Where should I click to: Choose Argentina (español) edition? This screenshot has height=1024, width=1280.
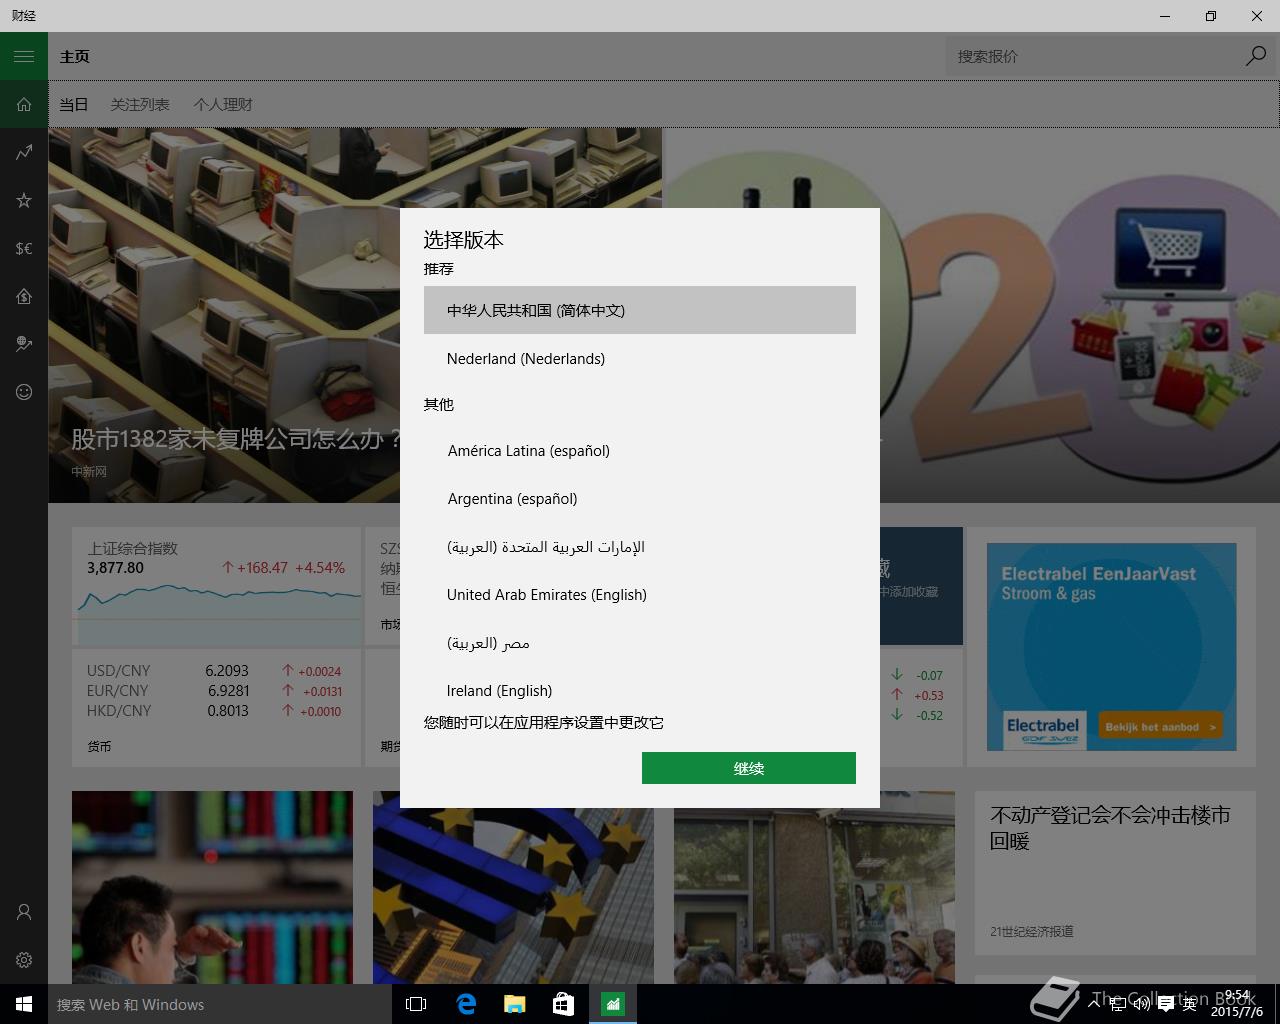click(640, 498)
